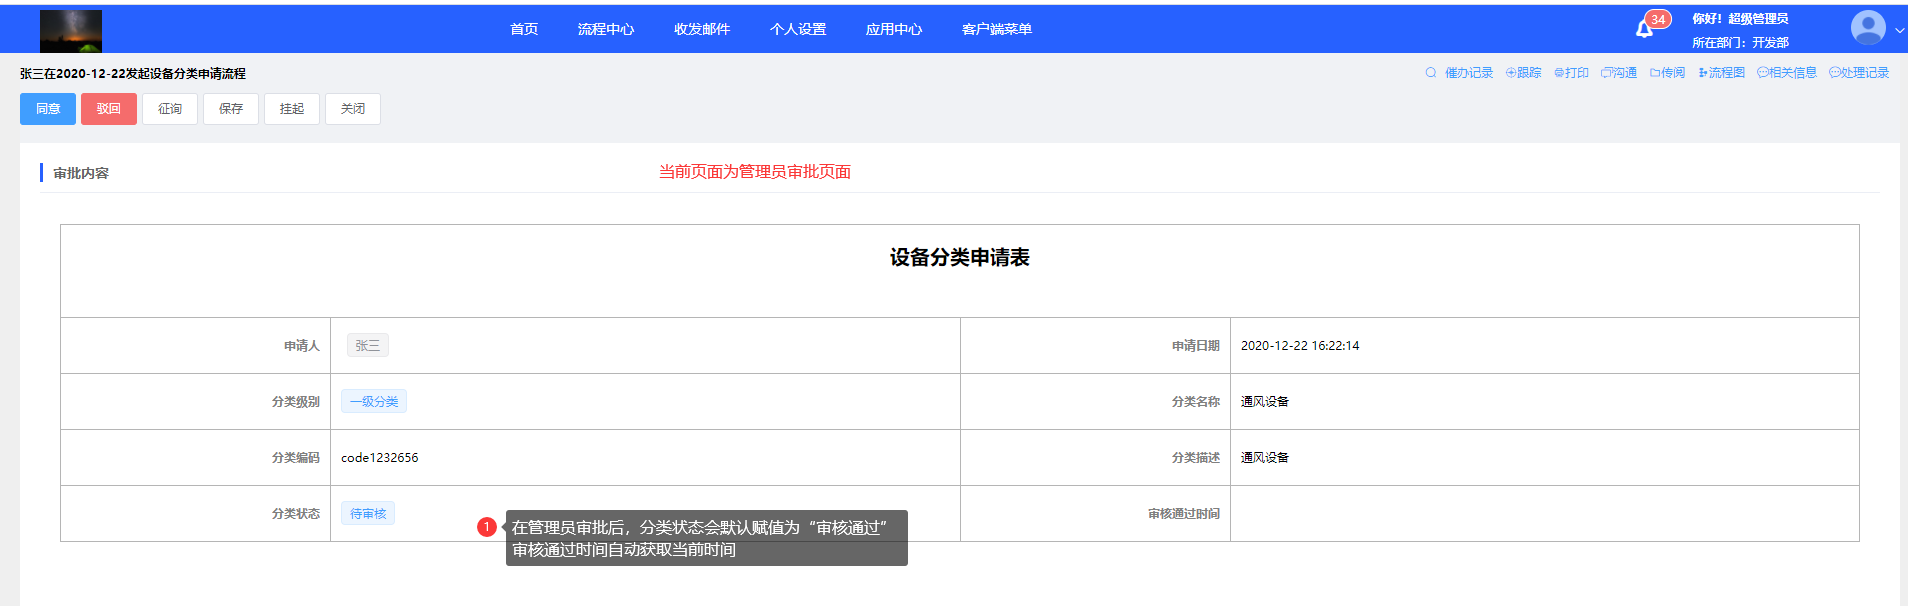Click the 保存 save button
The height and width of the screenshot is (606, 1908).
pyautogui.click(x=231, y=109)
